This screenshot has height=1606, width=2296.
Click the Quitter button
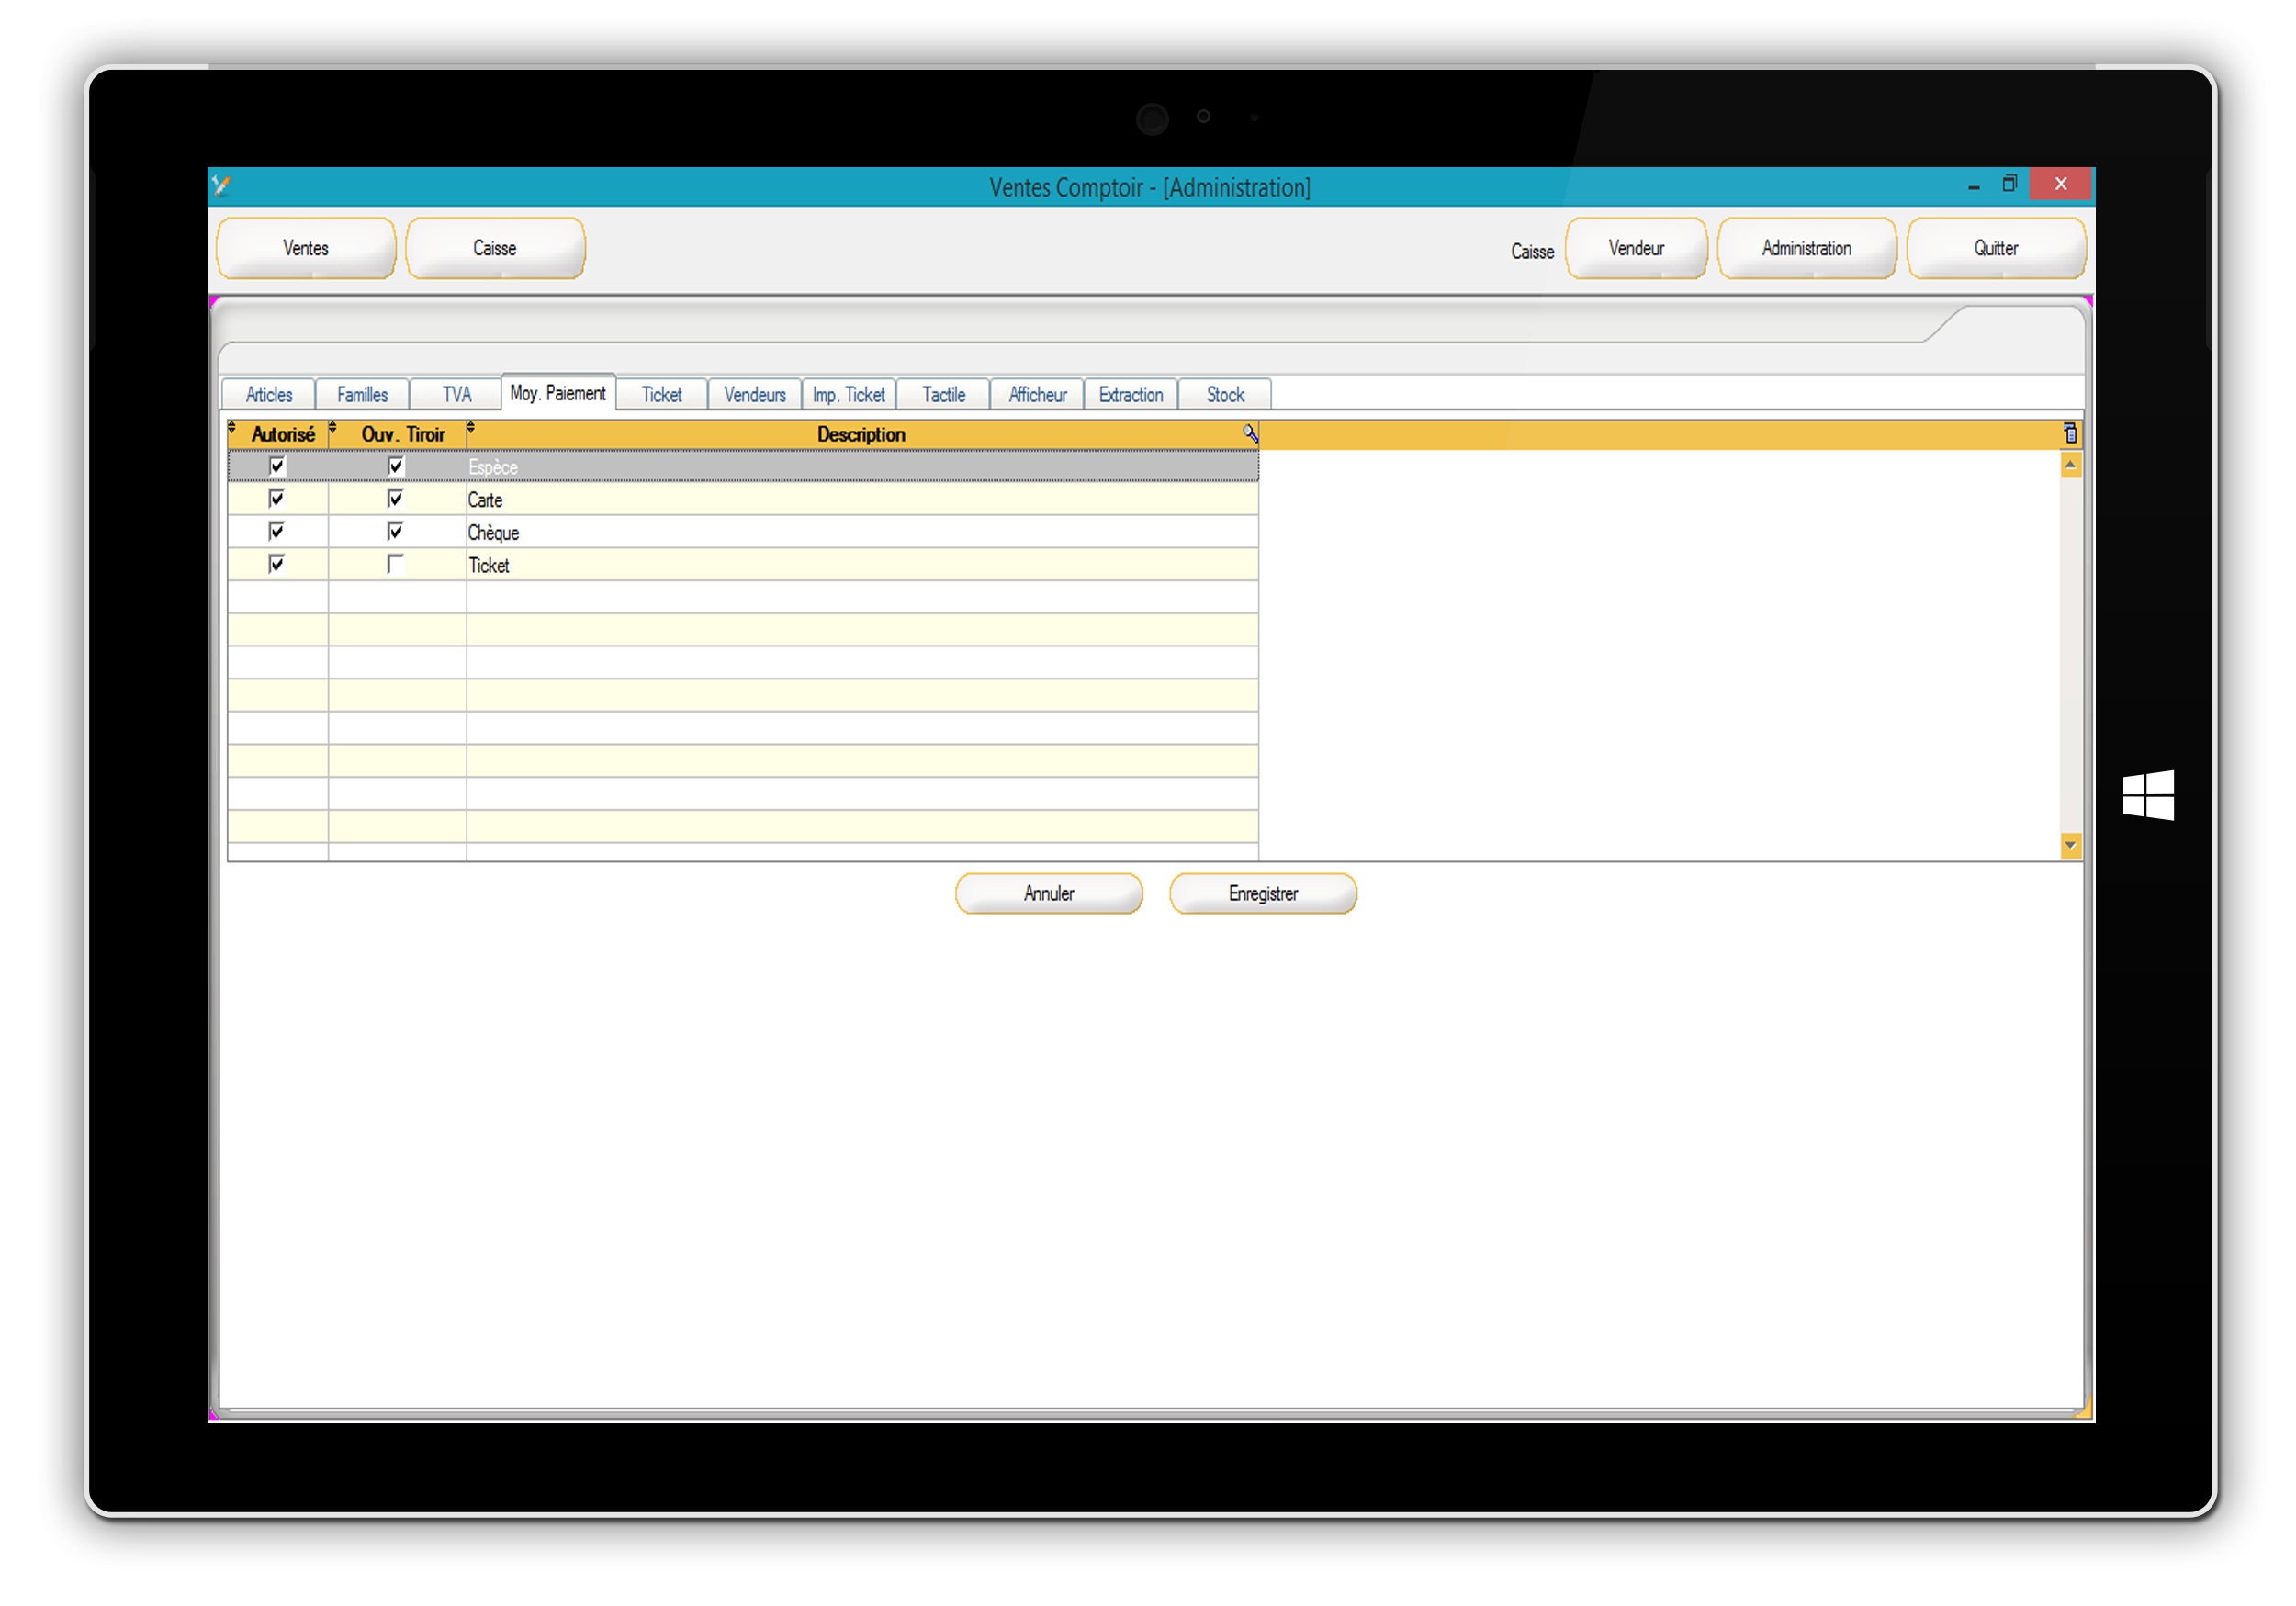pyautogui.click(x=1995, y=248)
